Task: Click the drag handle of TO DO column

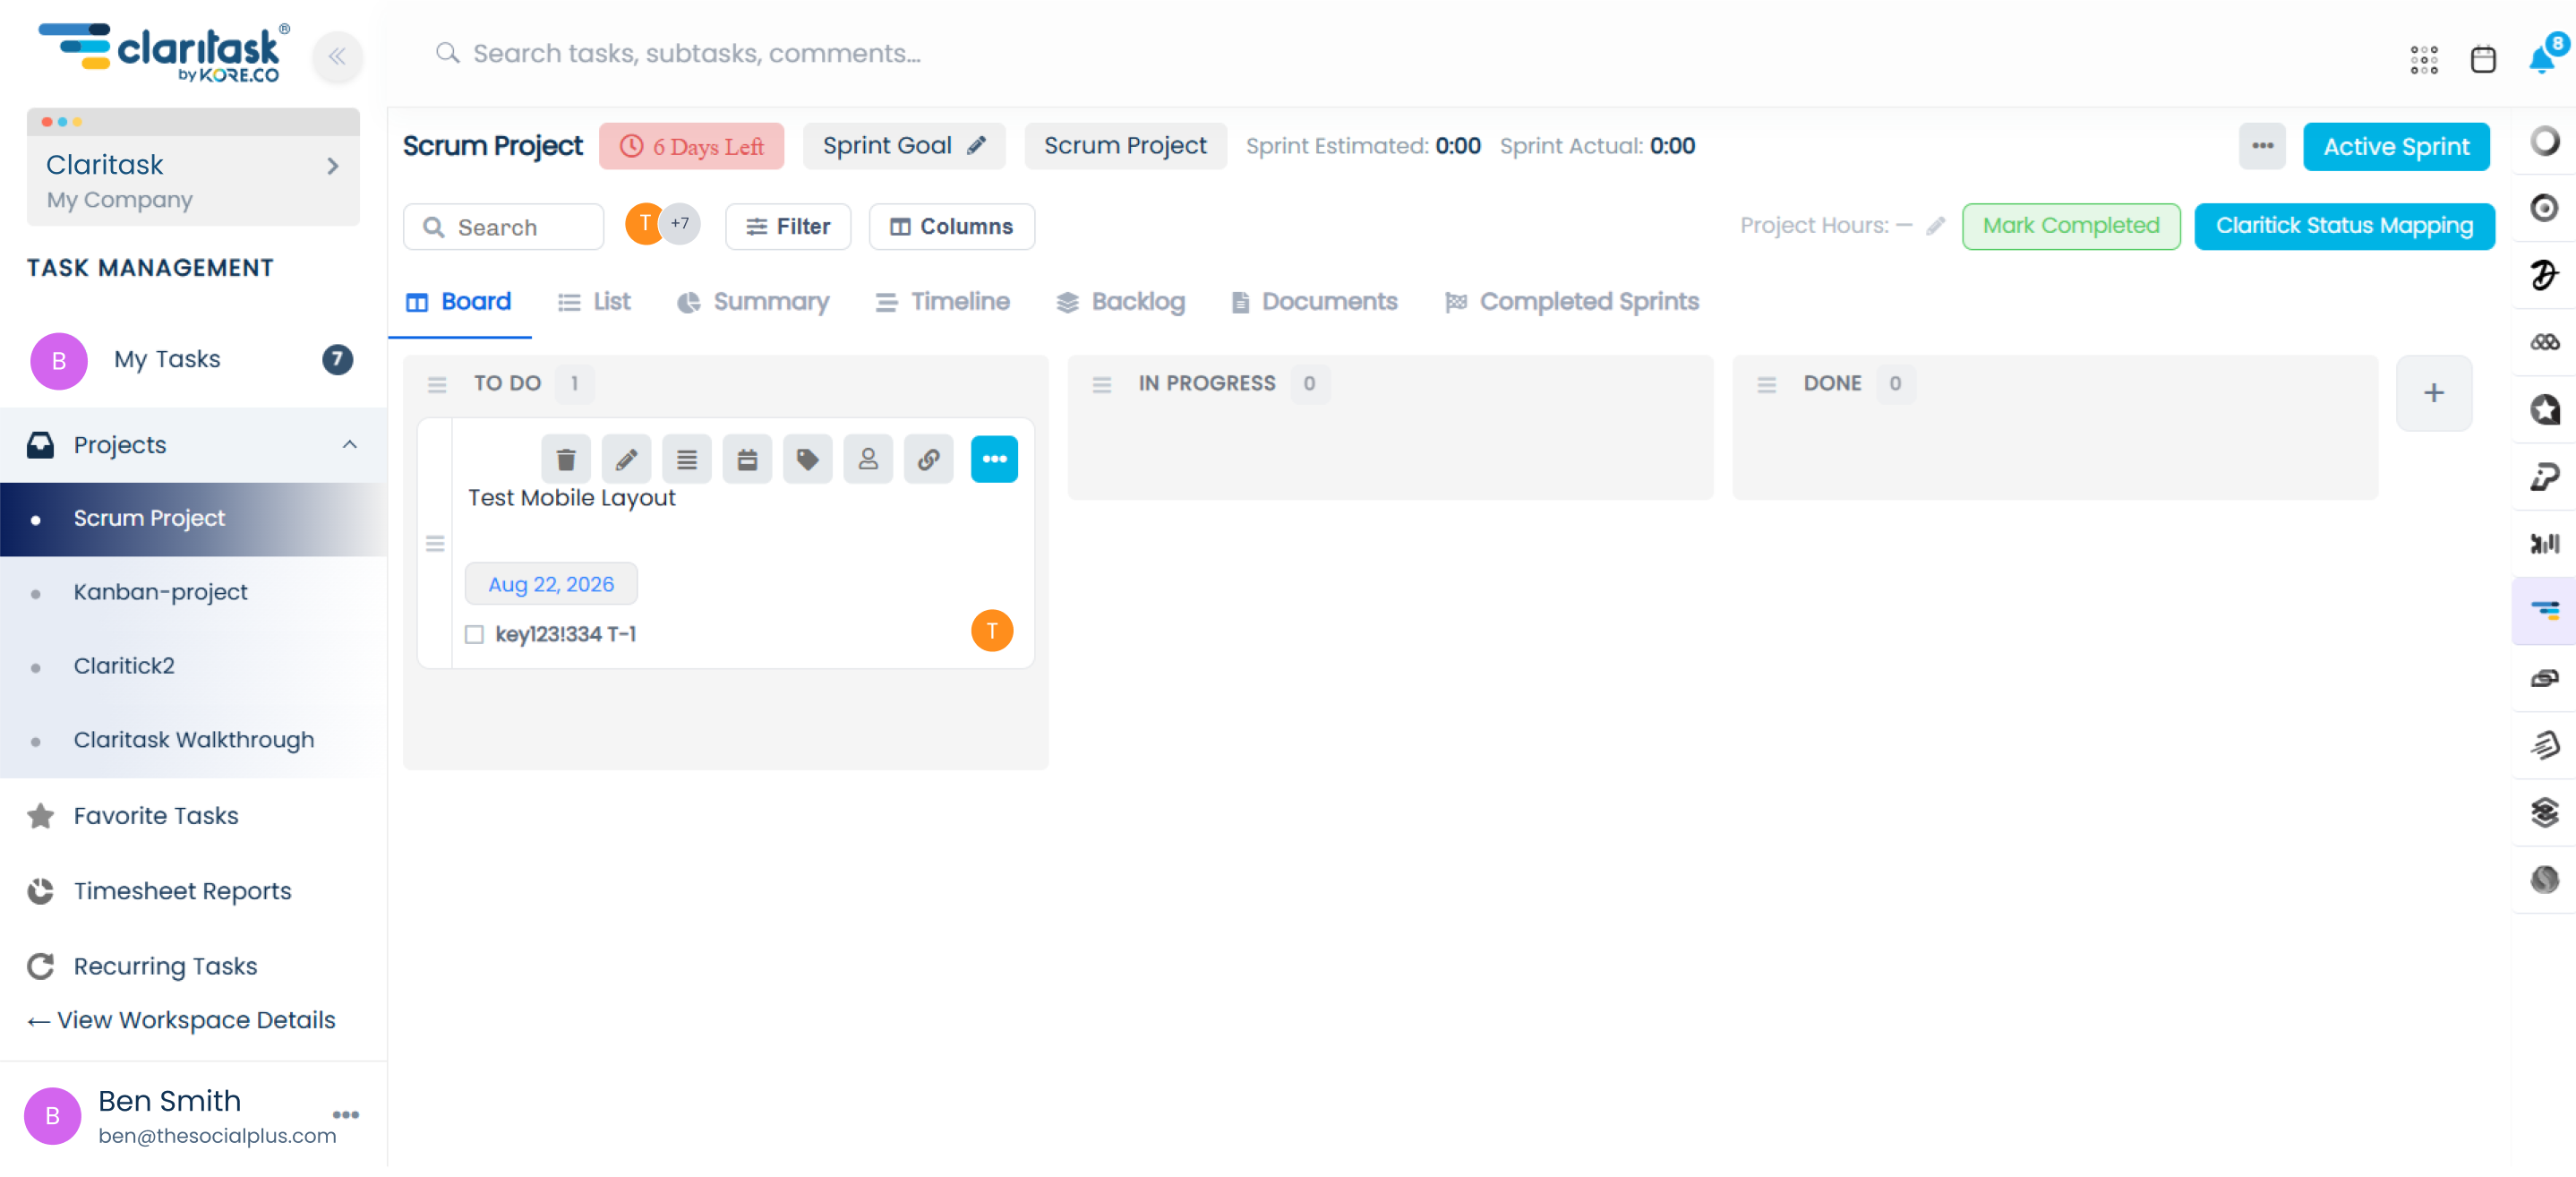Action: (437, 384)
